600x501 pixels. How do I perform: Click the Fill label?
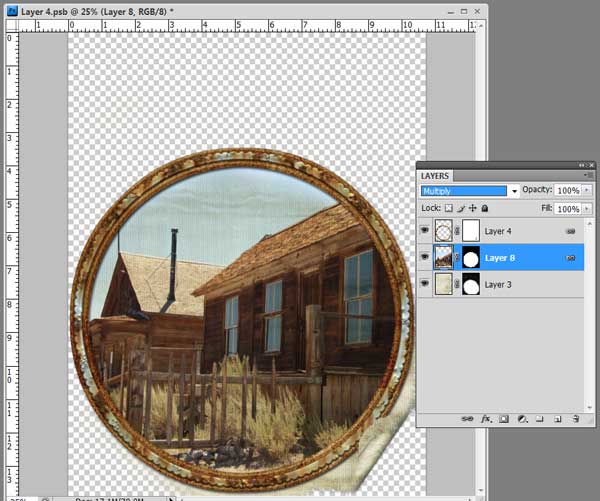tap(547, 208)
